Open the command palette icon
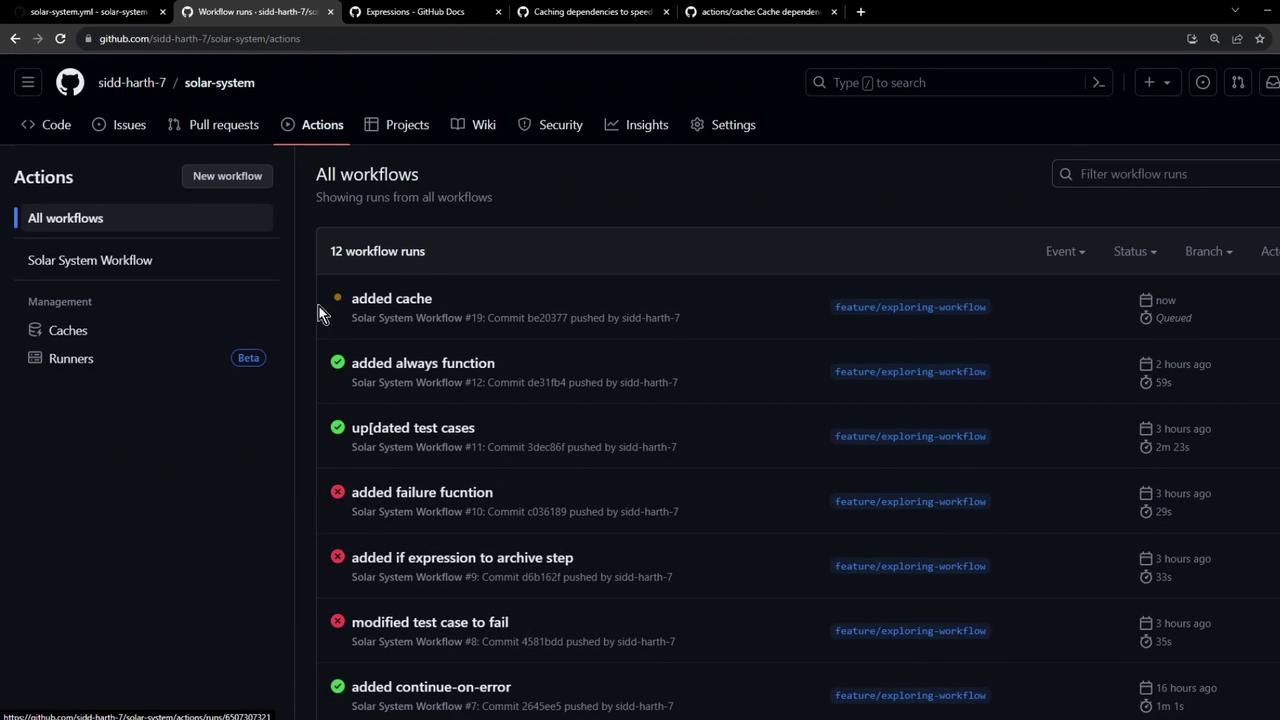This screenshot has height=720, width=1280. pyautogui.click(x=1098, y=83)
